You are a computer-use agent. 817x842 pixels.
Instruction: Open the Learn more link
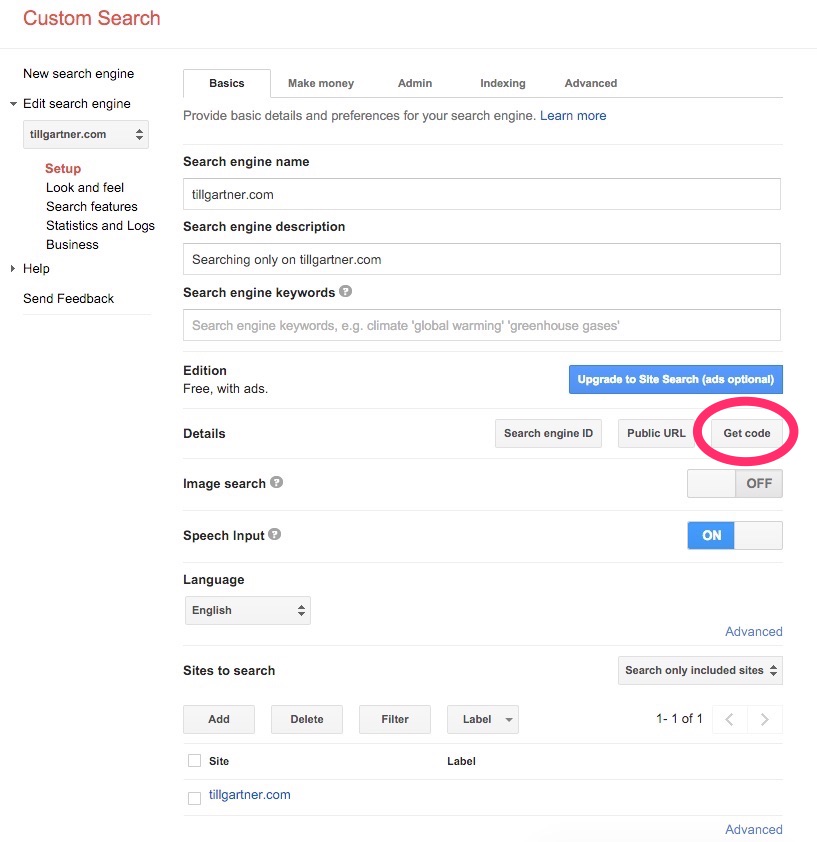pos(573,115)
